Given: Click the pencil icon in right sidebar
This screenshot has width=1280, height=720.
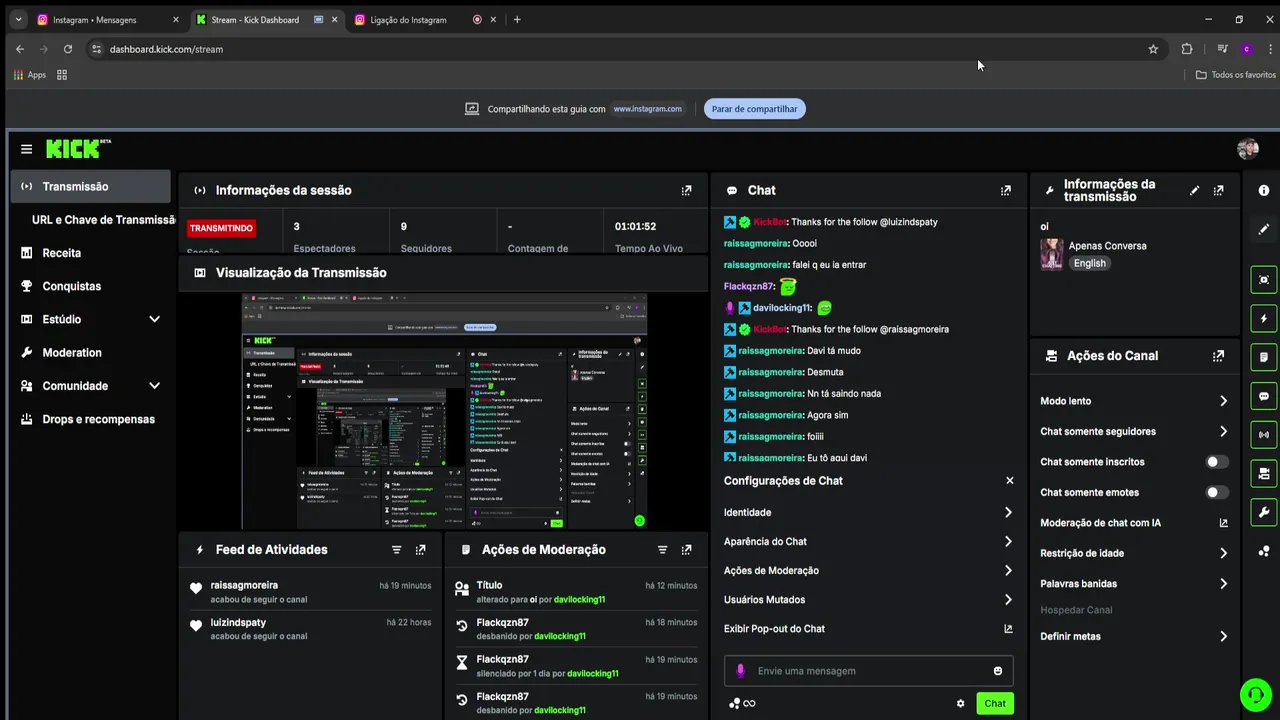Looking at the screenshot, I should point(1264,229).
